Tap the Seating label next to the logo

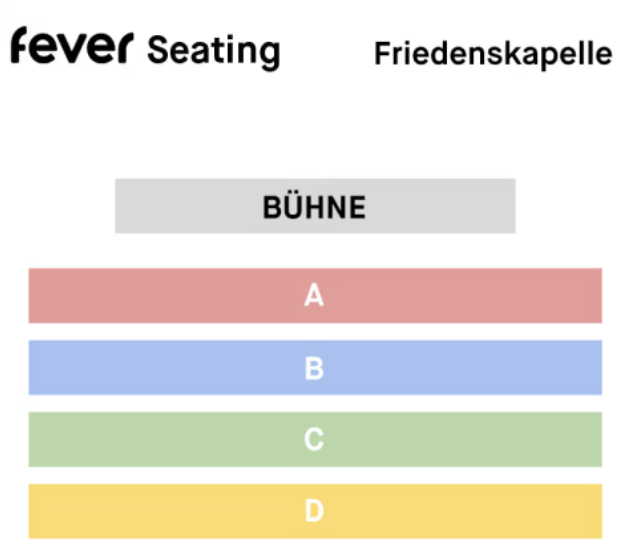[214, 52]
